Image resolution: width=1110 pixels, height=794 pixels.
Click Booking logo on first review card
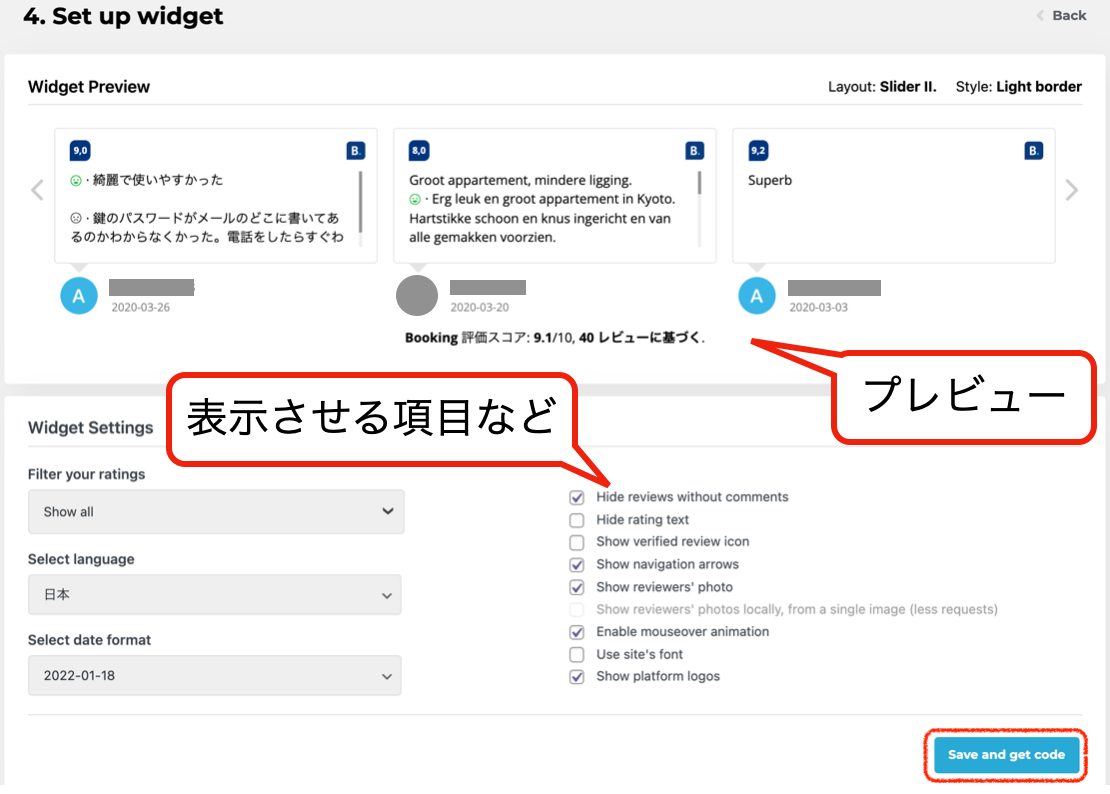(355, 151)
